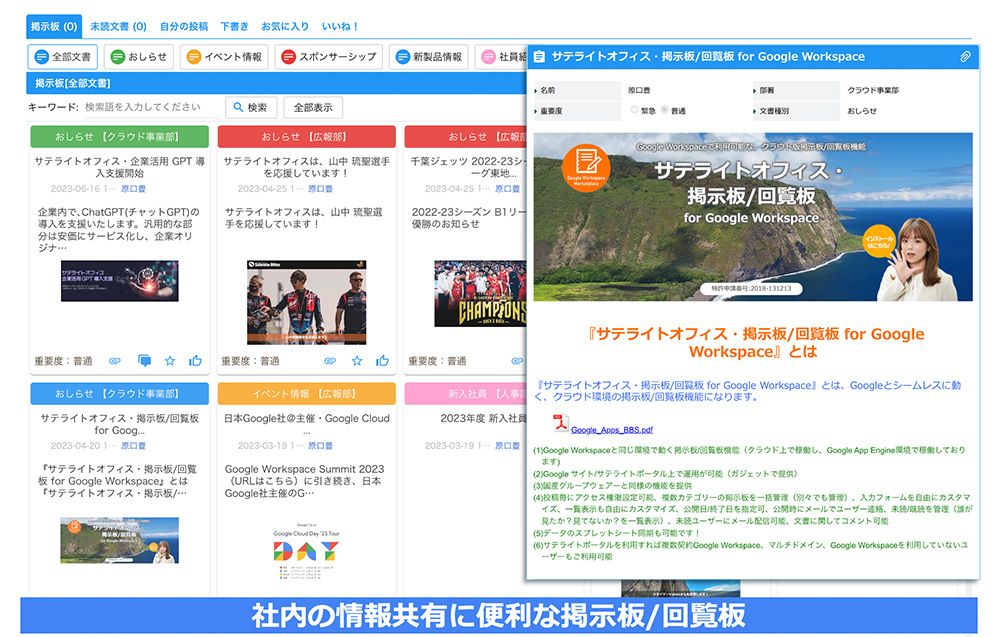
Task: Click the pink 新入社員 card header
Action: point(466,393)
